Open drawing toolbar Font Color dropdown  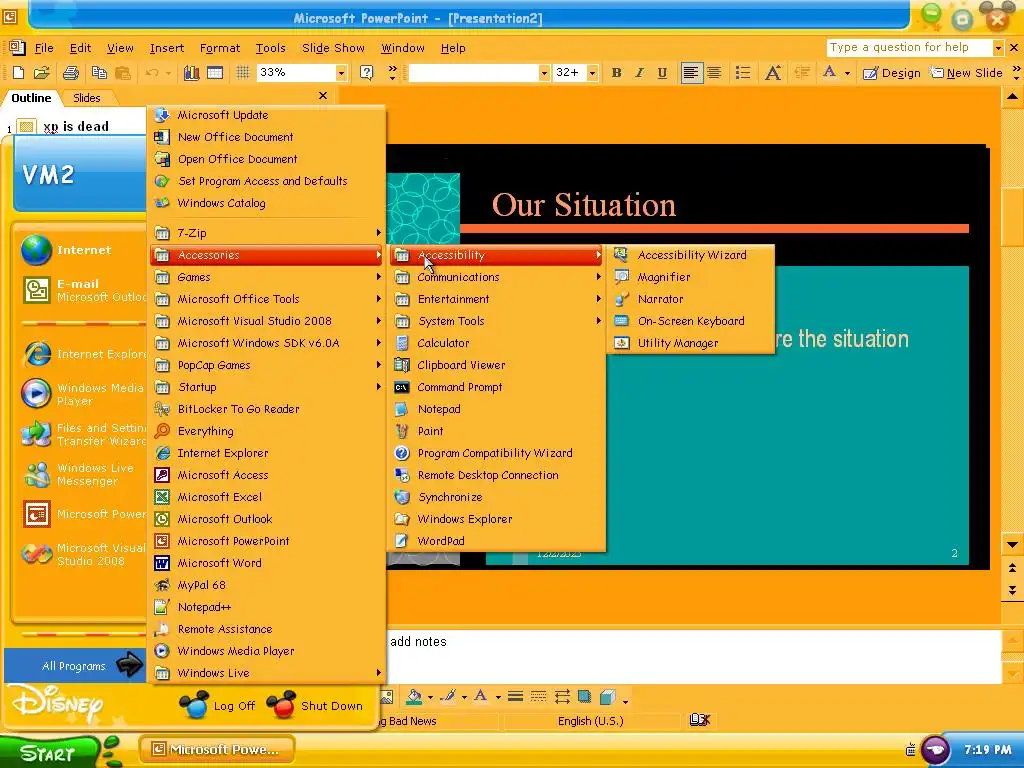(x=498, y=698)
